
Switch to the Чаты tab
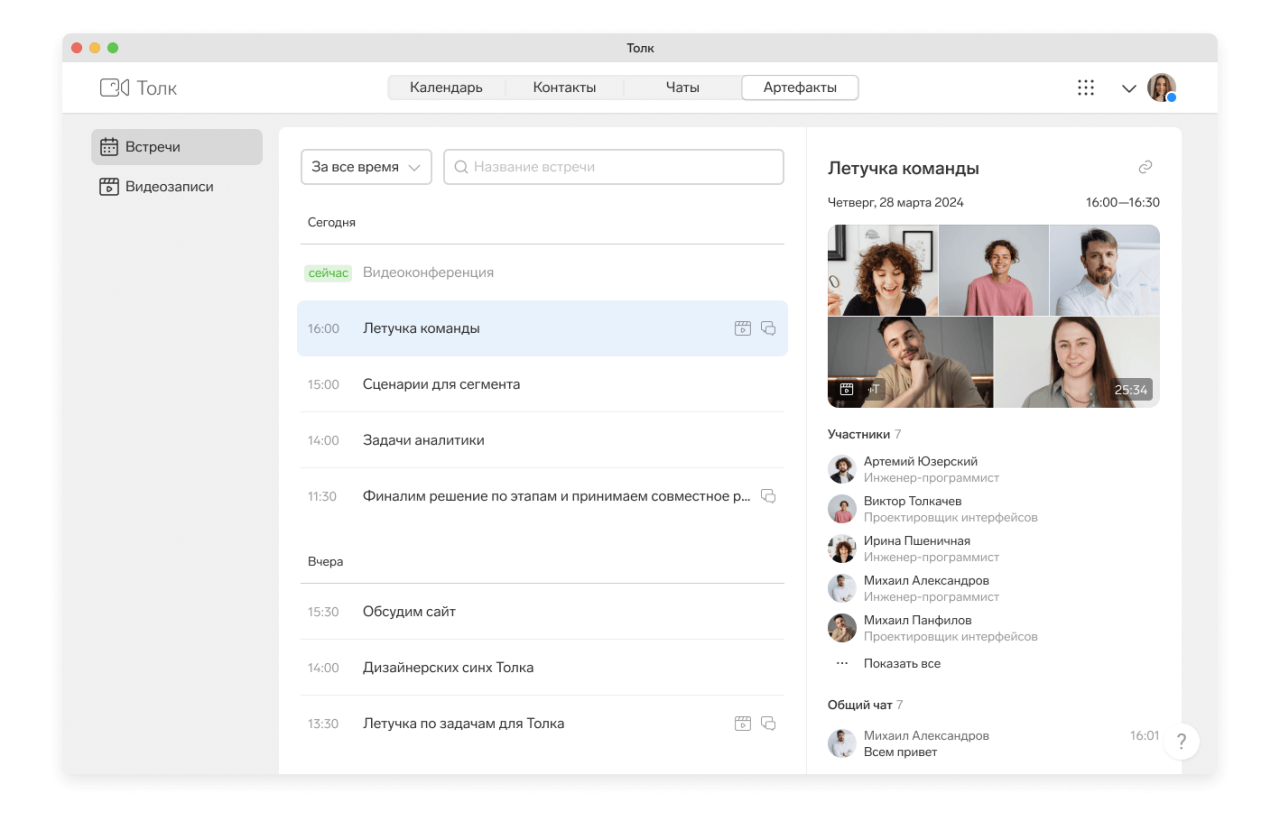tap(682, 88)
